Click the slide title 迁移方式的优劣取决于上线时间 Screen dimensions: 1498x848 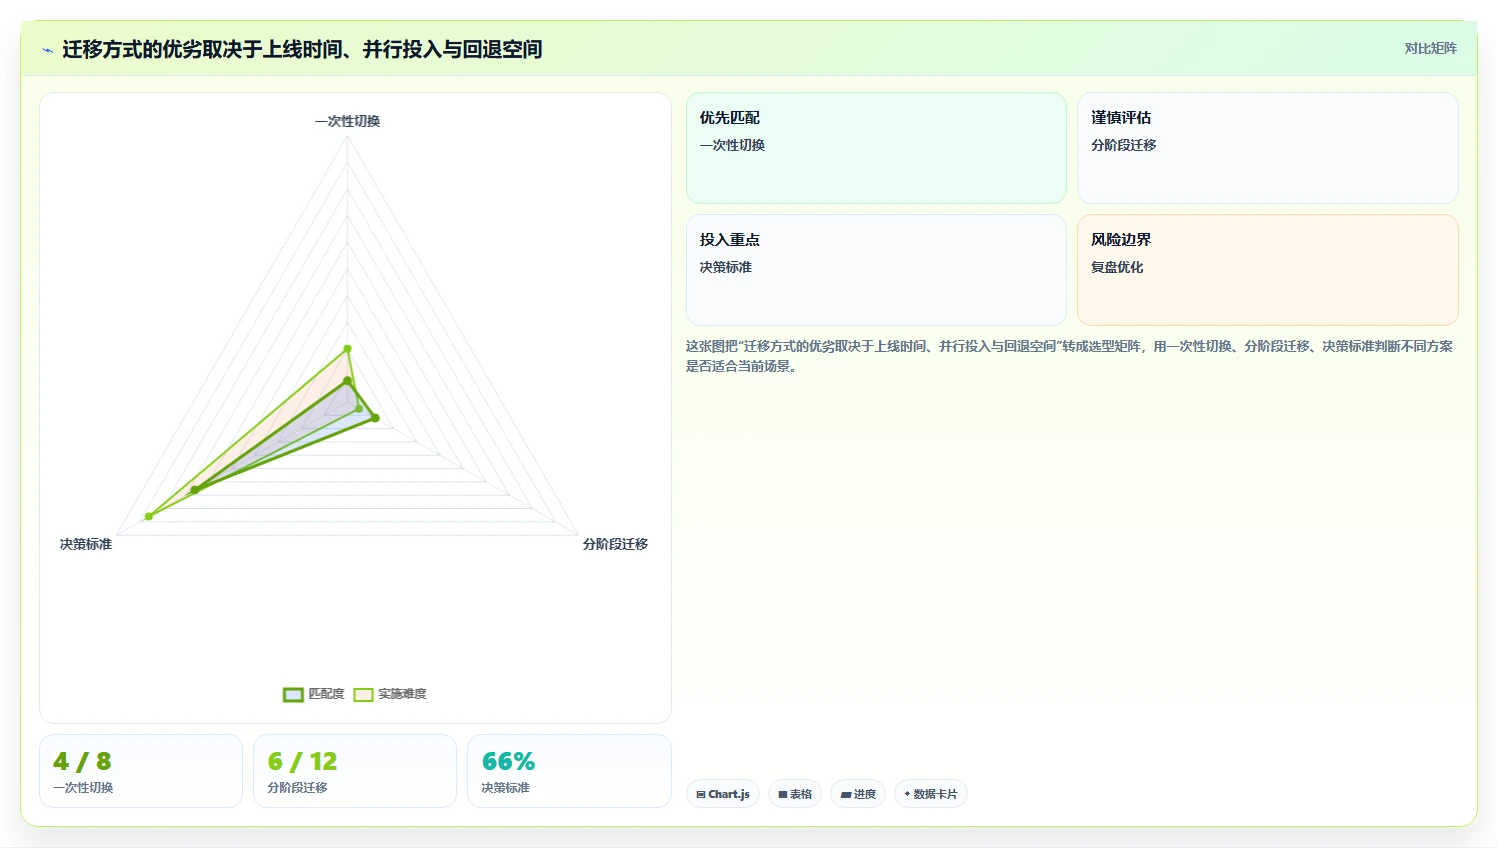click(302, 49)
